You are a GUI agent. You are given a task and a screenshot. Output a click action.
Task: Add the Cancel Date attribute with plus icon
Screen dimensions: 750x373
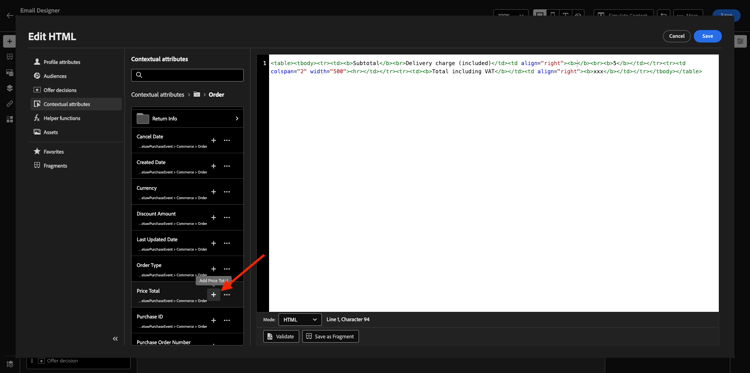pos(213,140)
